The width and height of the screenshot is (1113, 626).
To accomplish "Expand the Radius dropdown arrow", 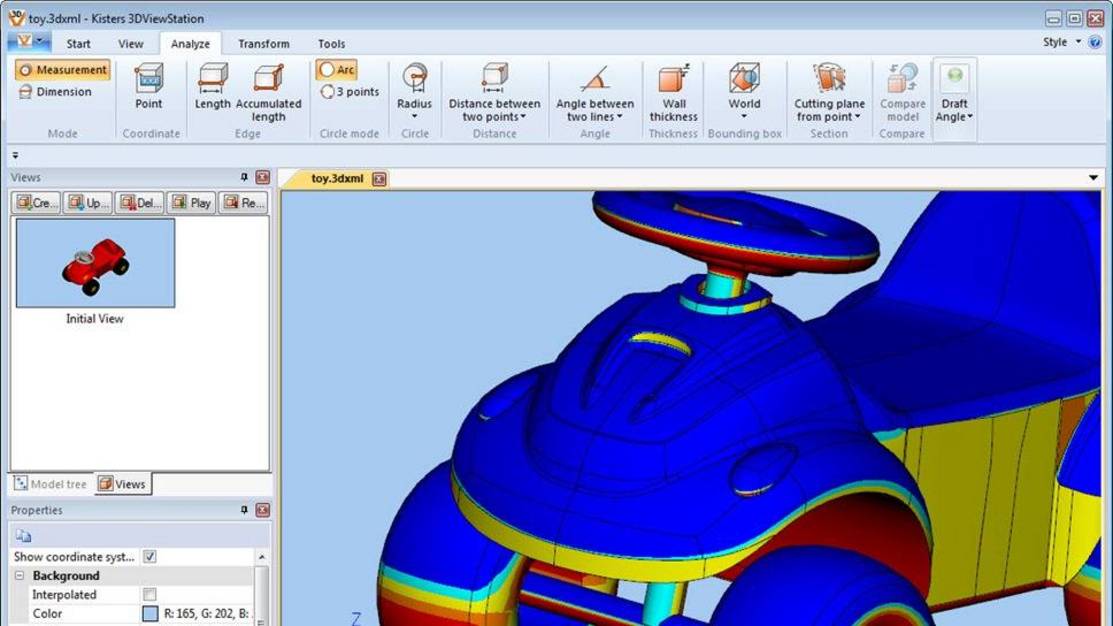I will click(415, 116).
